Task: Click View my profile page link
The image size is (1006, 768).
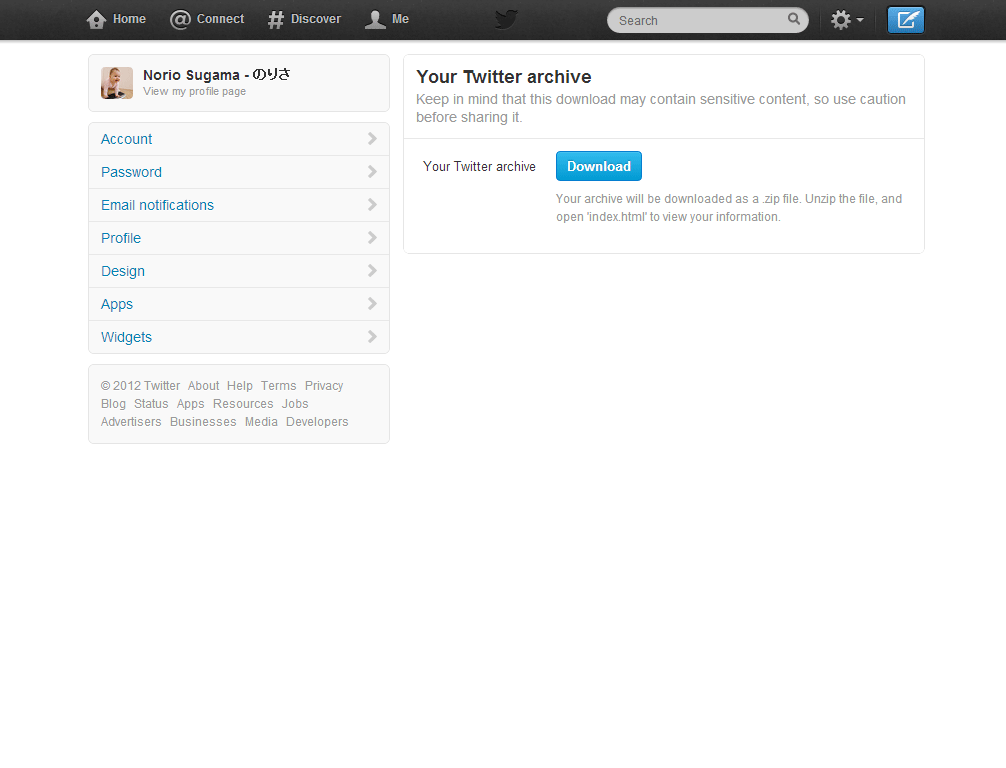Action: (x=194, y=91)
